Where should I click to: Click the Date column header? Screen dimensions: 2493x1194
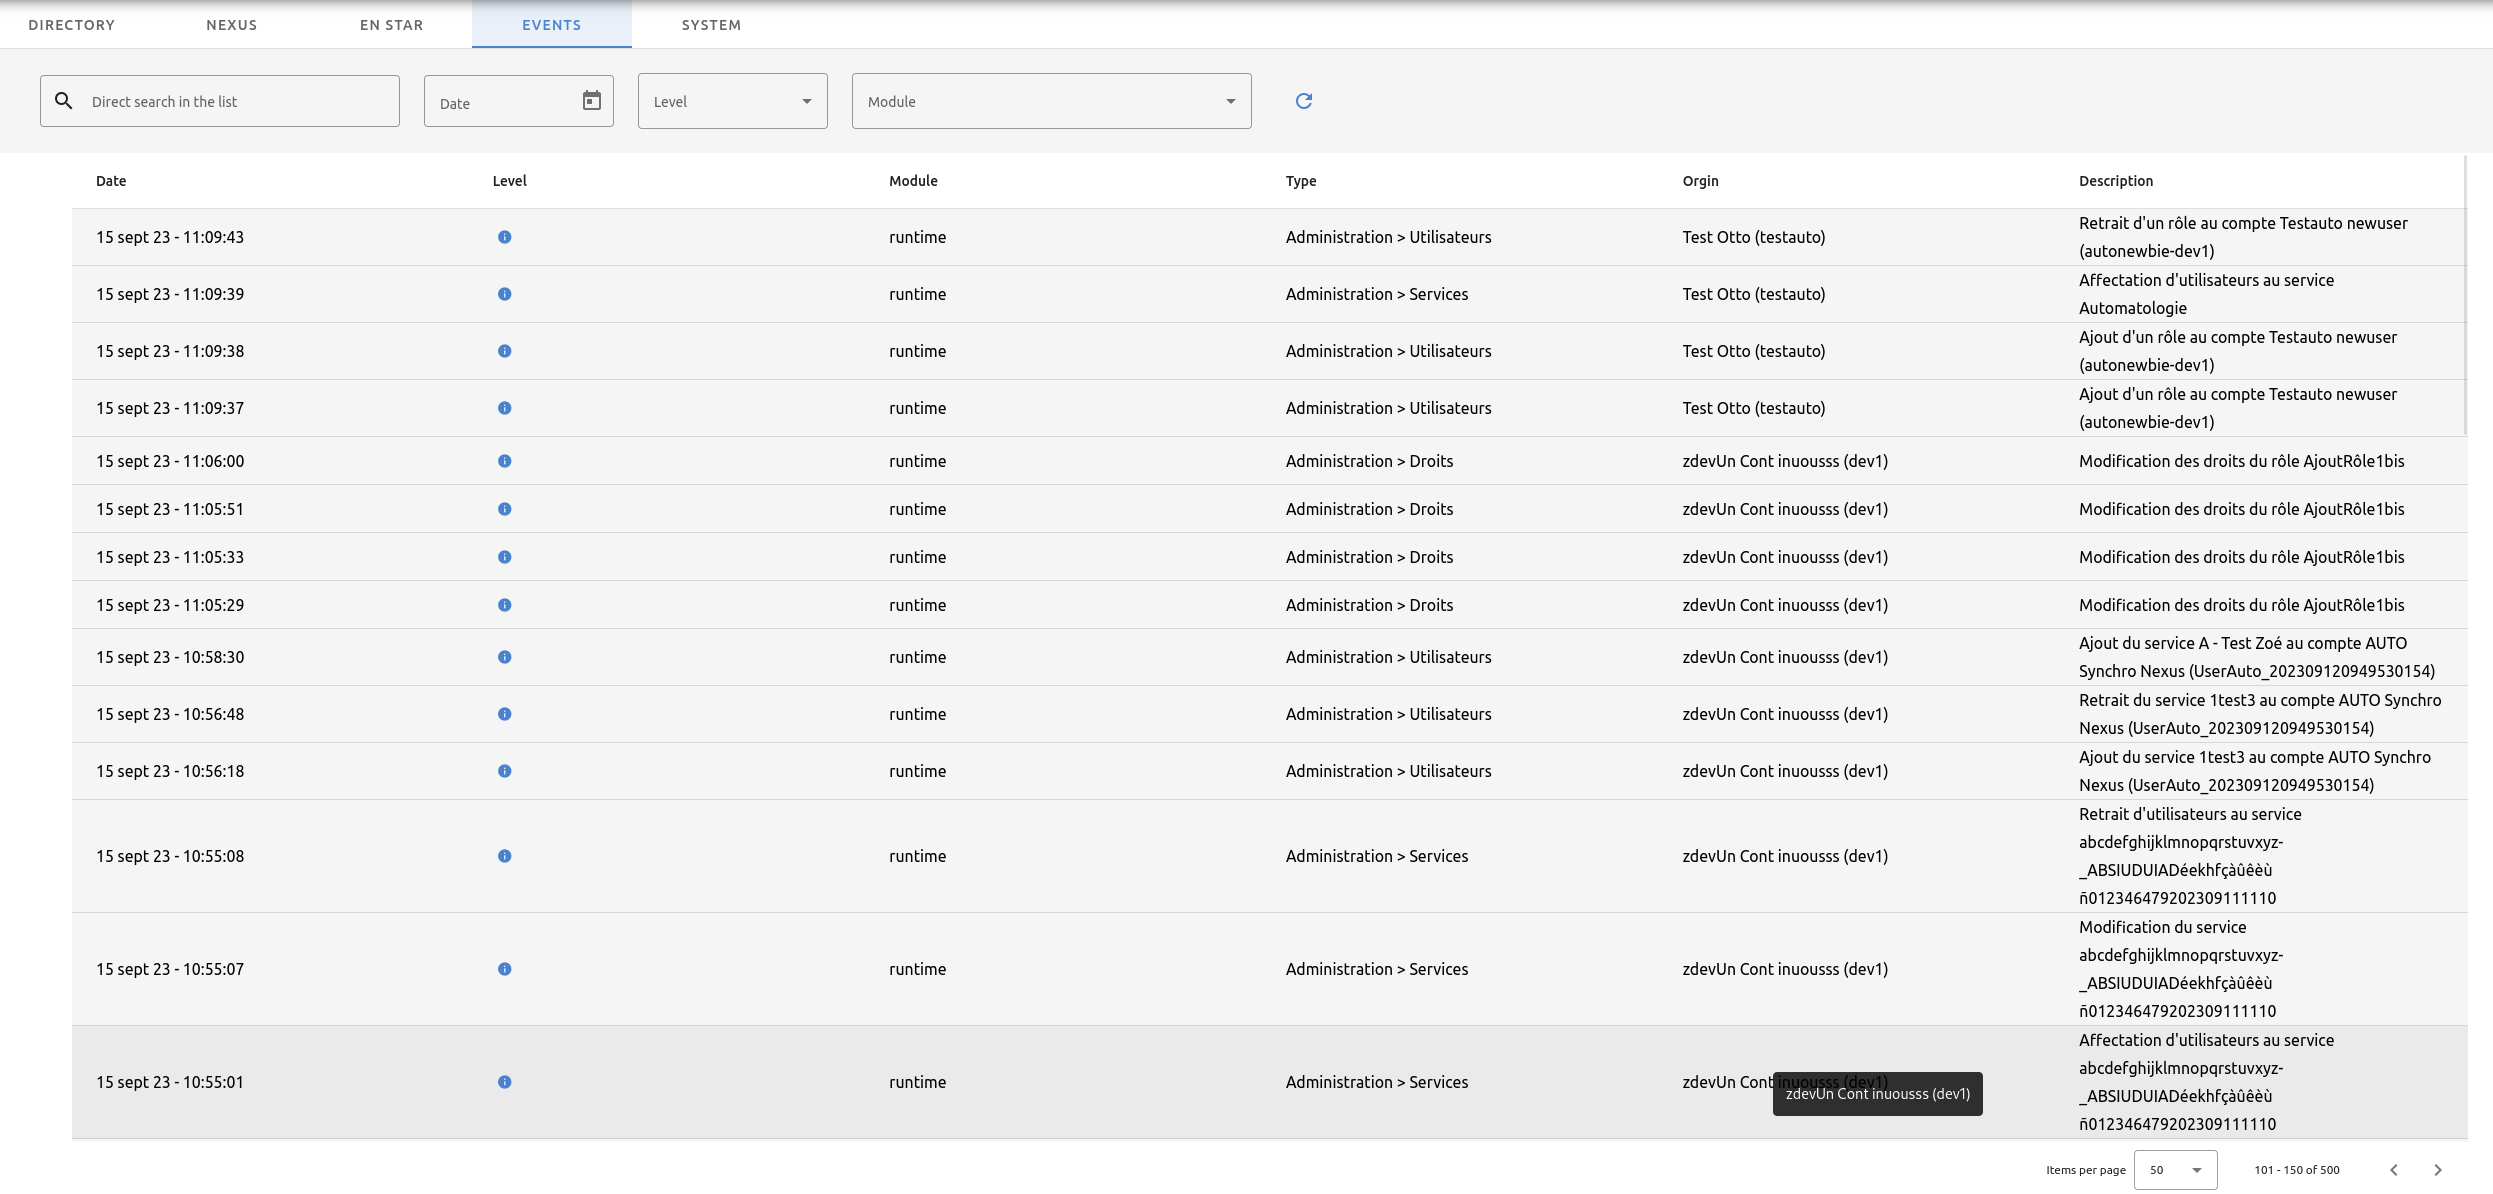tap(111, 181)
